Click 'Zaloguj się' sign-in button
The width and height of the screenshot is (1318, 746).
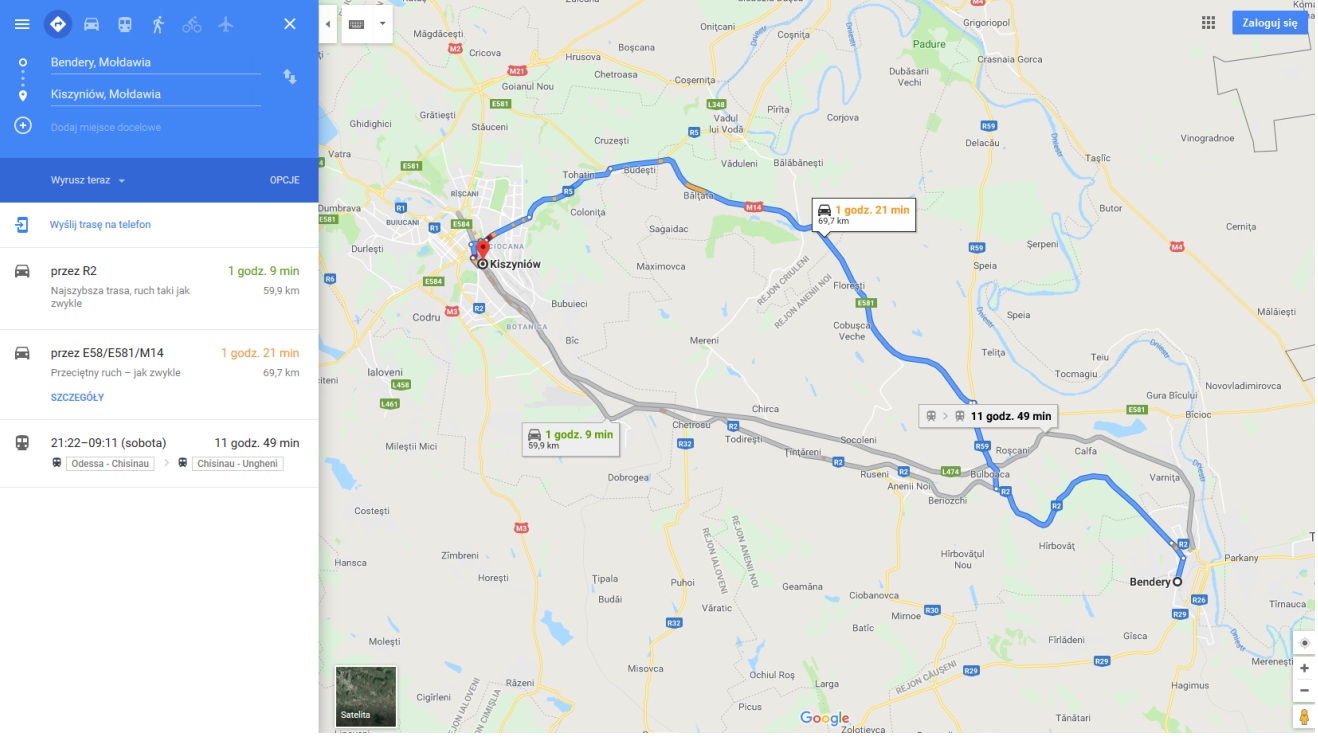(1270, 23)
